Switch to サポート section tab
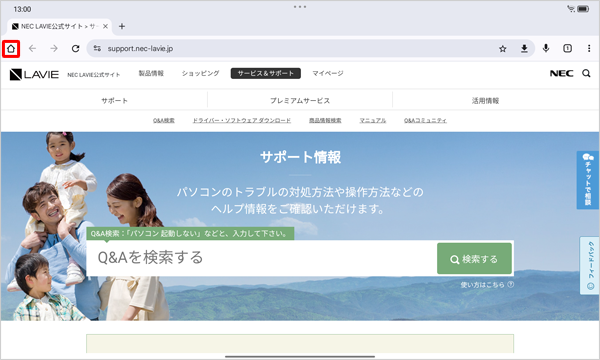This screenshot has width=600, height=360. click(x=114, y=101)
